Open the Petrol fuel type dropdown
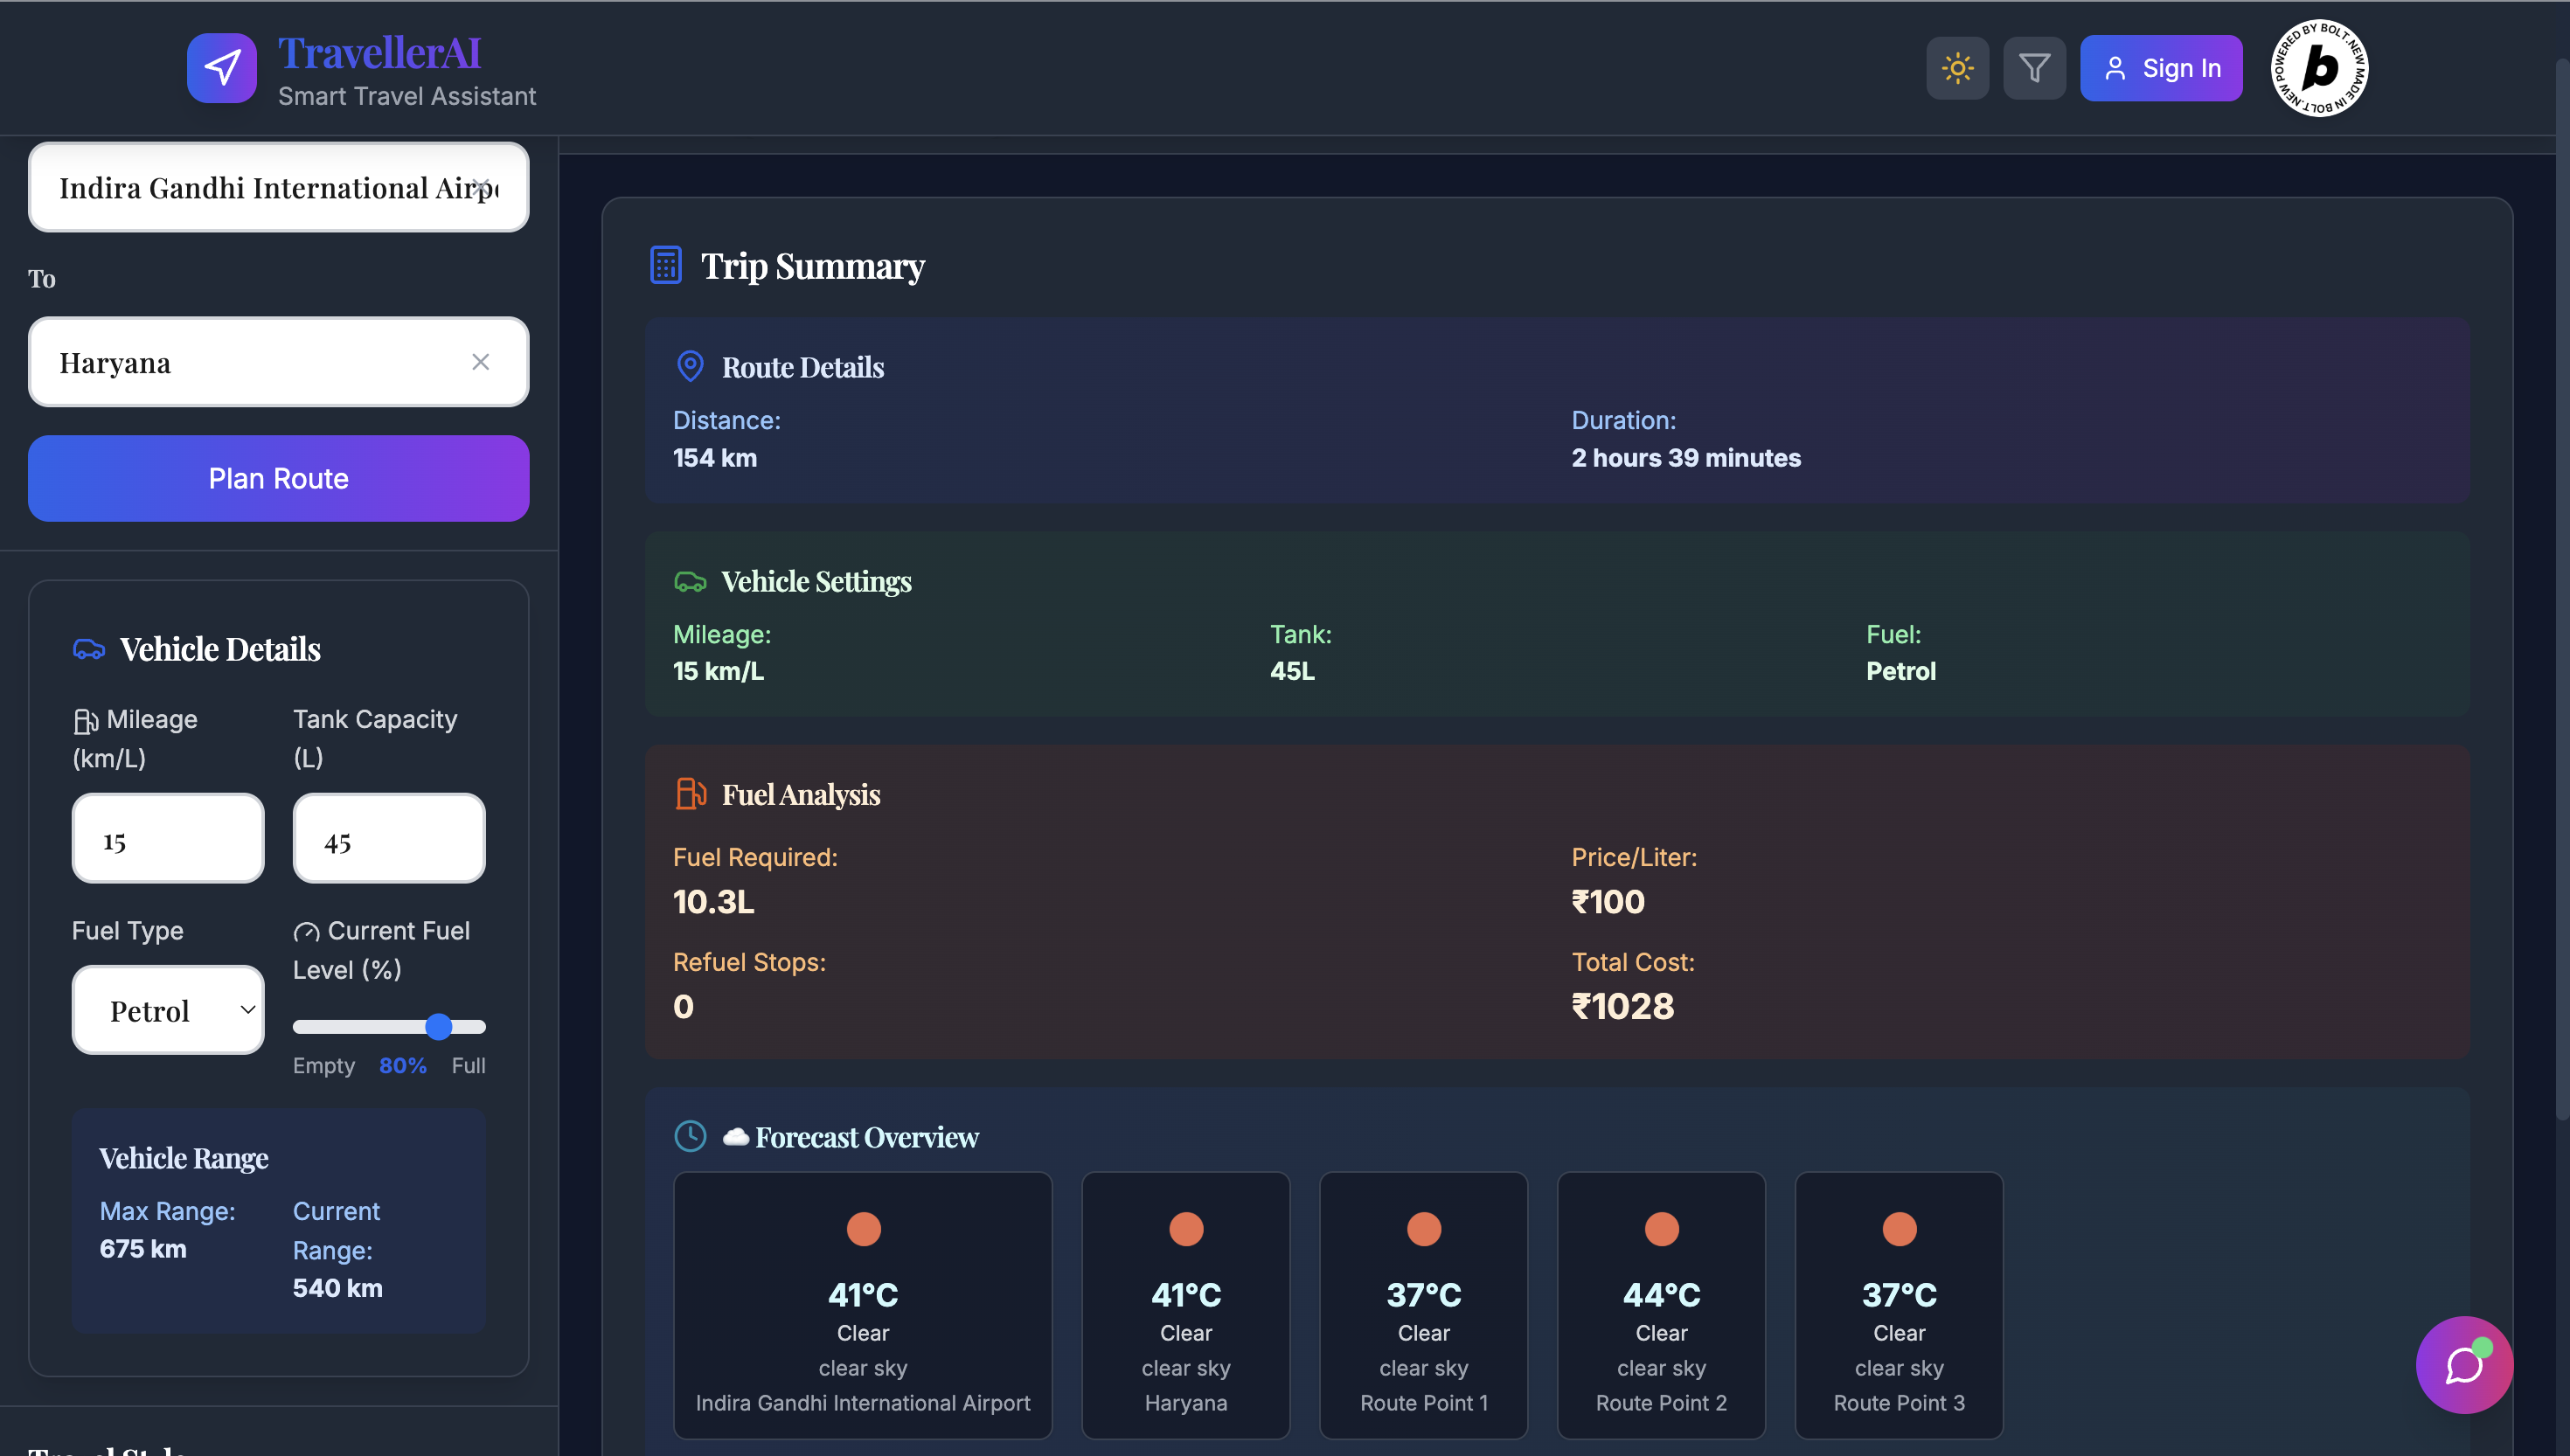The image size is (2570, 1456). click(x=168, y=1010)
